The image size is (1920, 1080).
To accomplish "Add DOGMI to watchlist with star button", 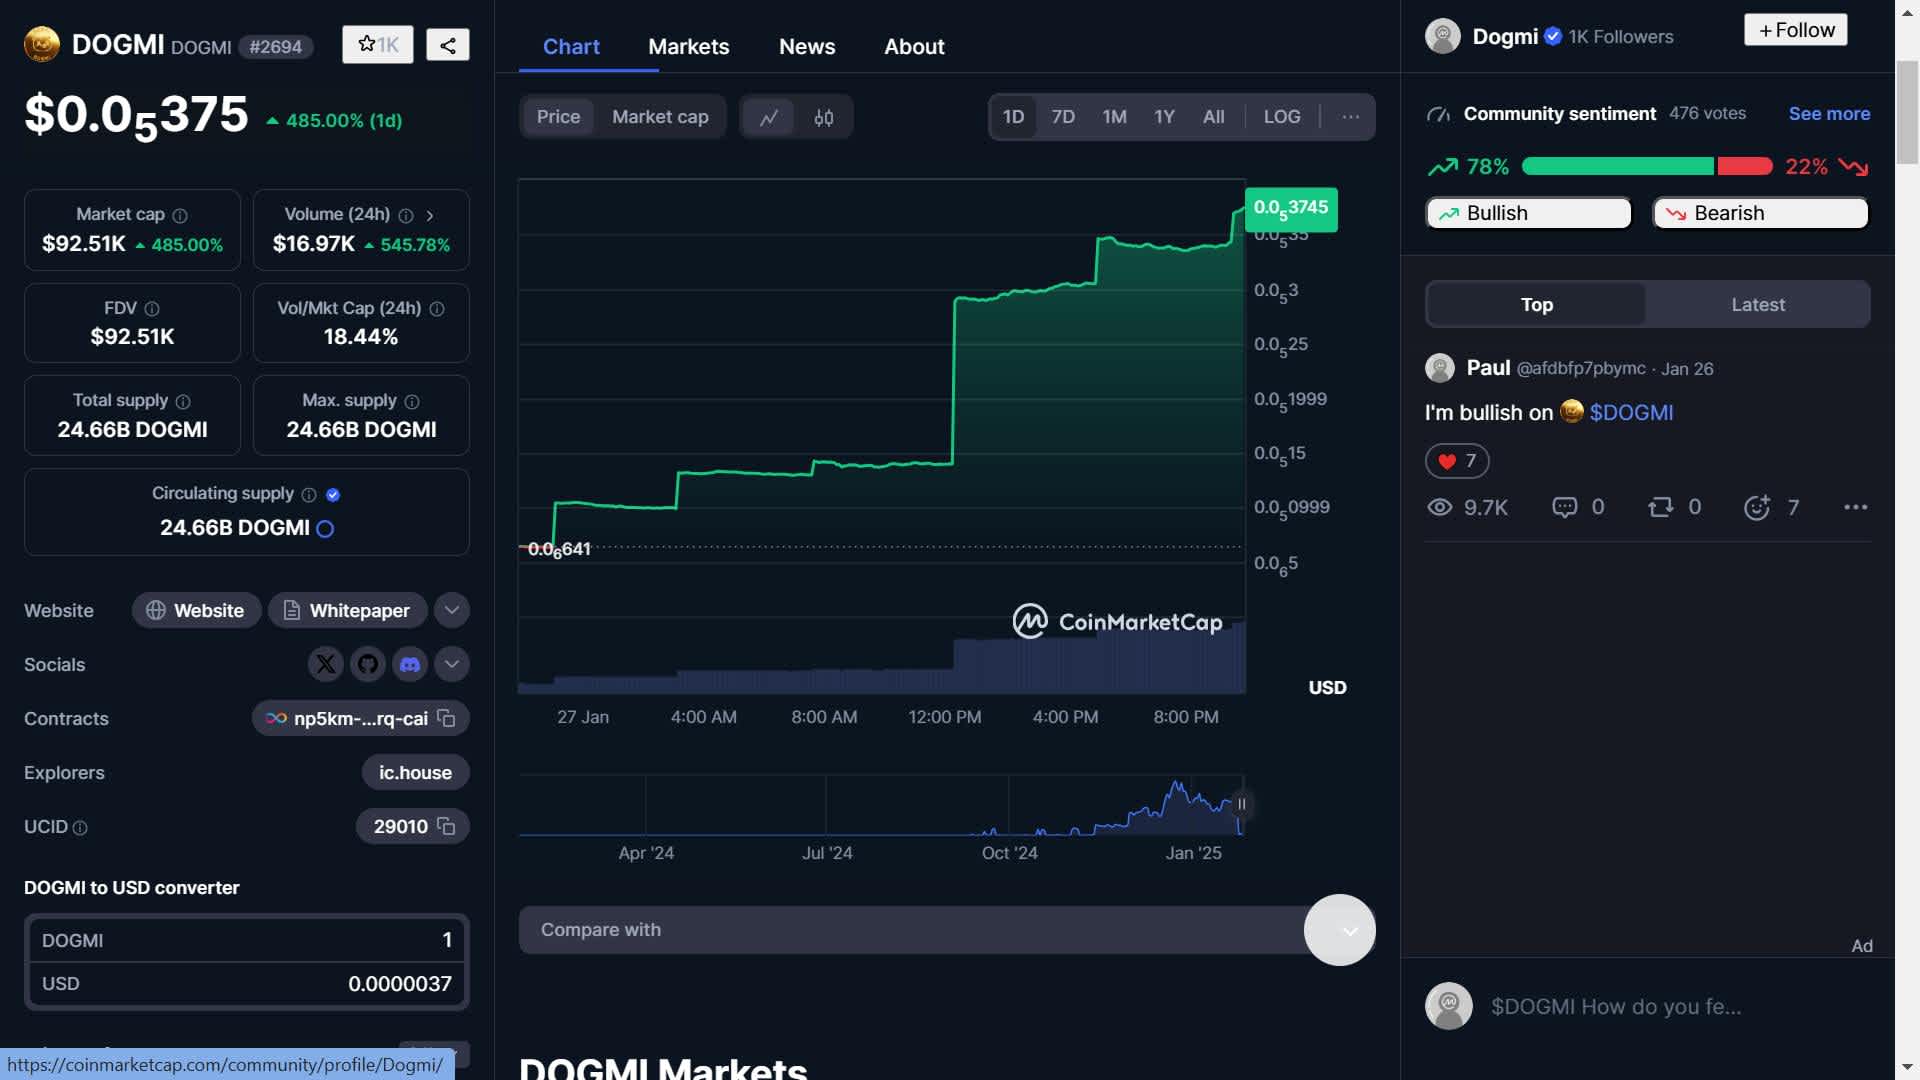I will coord(377,45).
